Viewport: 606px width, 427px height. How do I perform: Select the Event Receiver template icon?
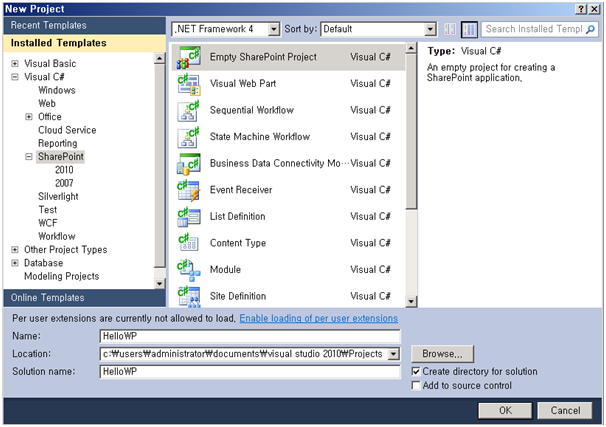[189, 190]
